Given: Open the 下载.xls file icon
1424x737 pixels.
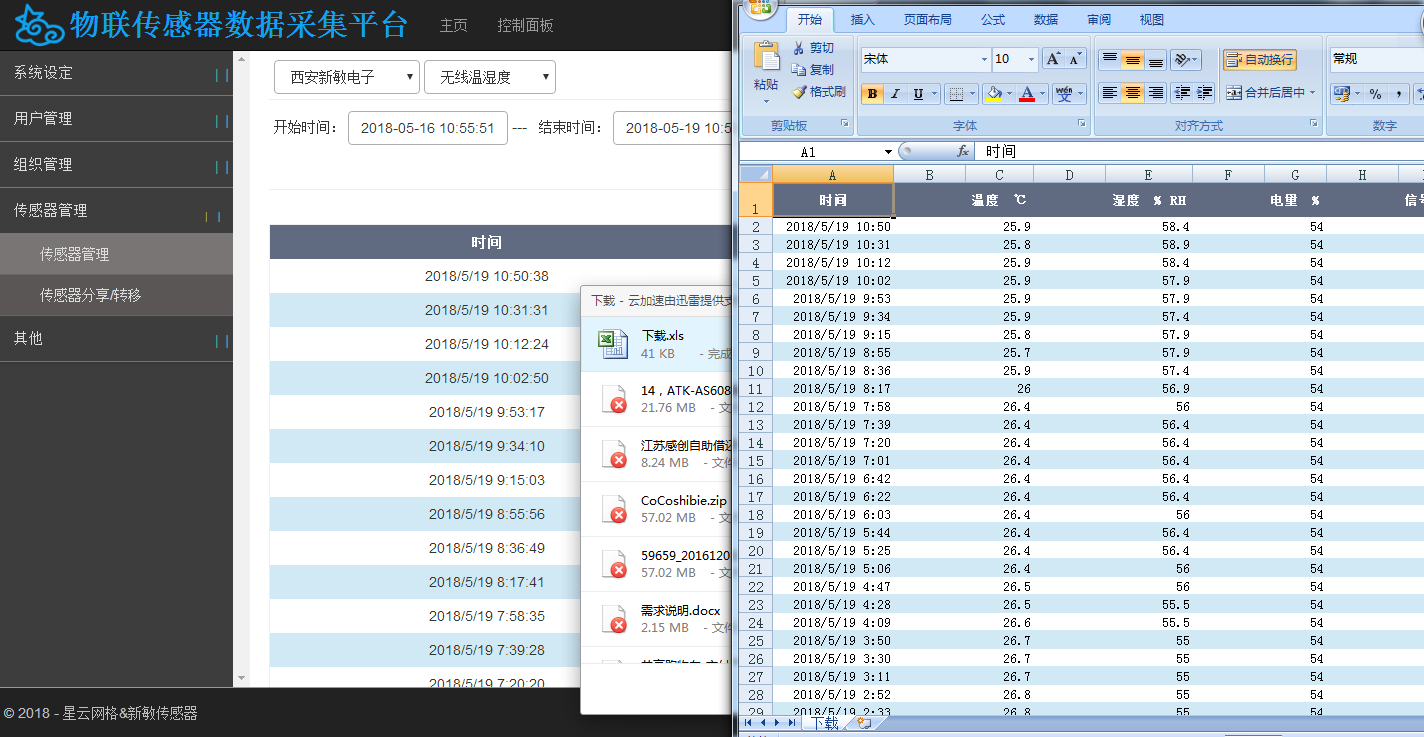Looking at the screenshot, I should [x=612, y=343].
